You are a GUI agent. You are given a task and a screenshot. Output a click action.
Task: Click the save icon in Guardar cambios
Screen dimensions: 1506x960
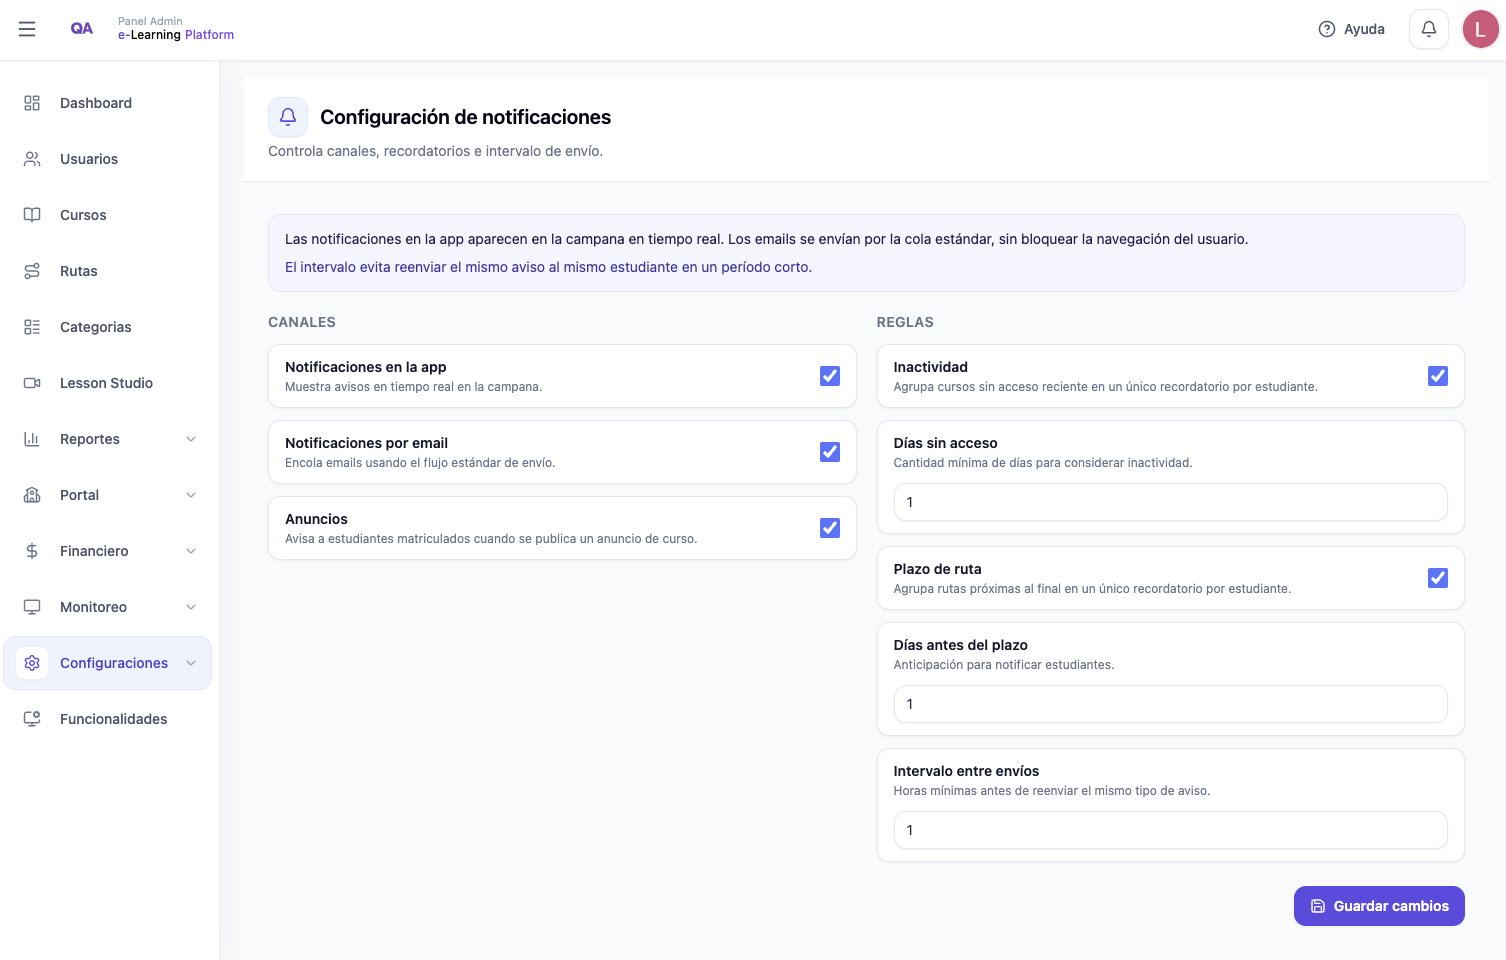(x=1318, y=906)
